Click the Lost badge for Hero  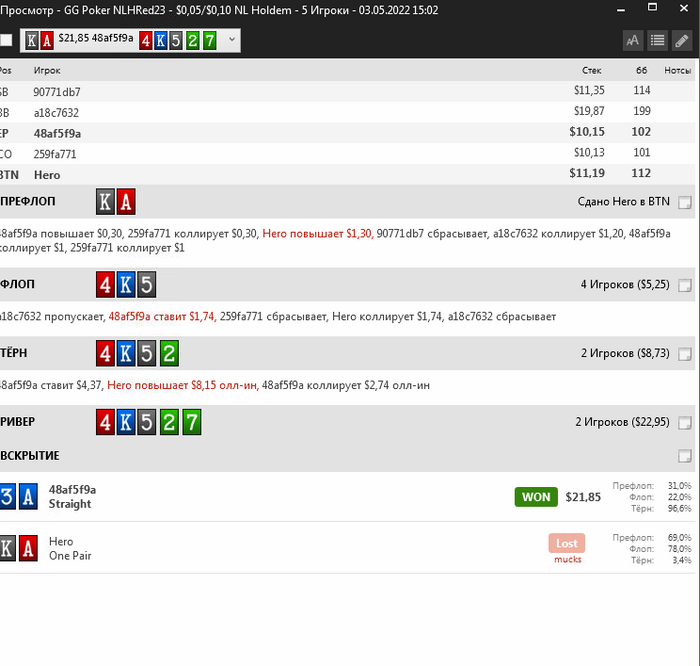coord(567,543)
